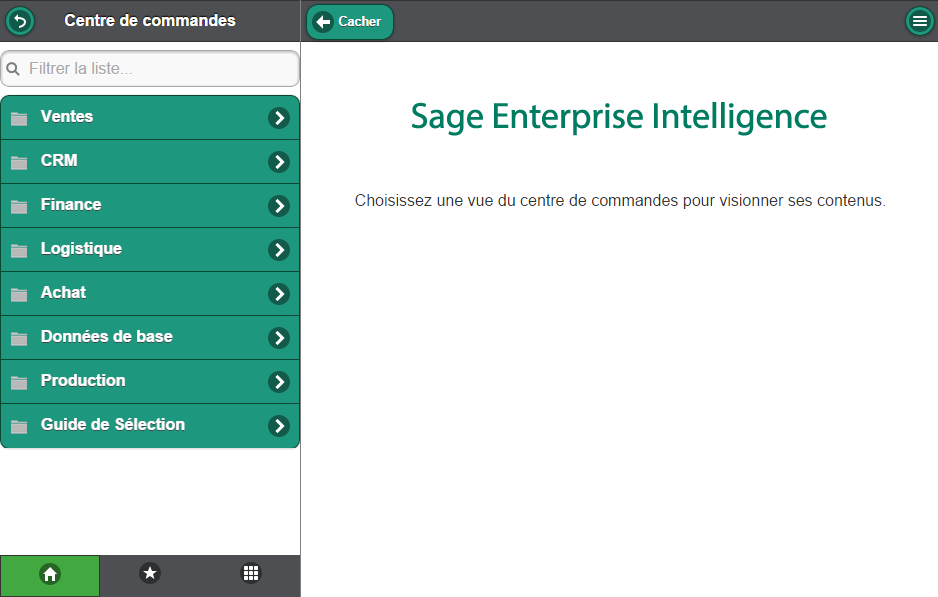Expand CRM using its chevron arrow
The width and height of the screenshot is (938, 597).
279,162
